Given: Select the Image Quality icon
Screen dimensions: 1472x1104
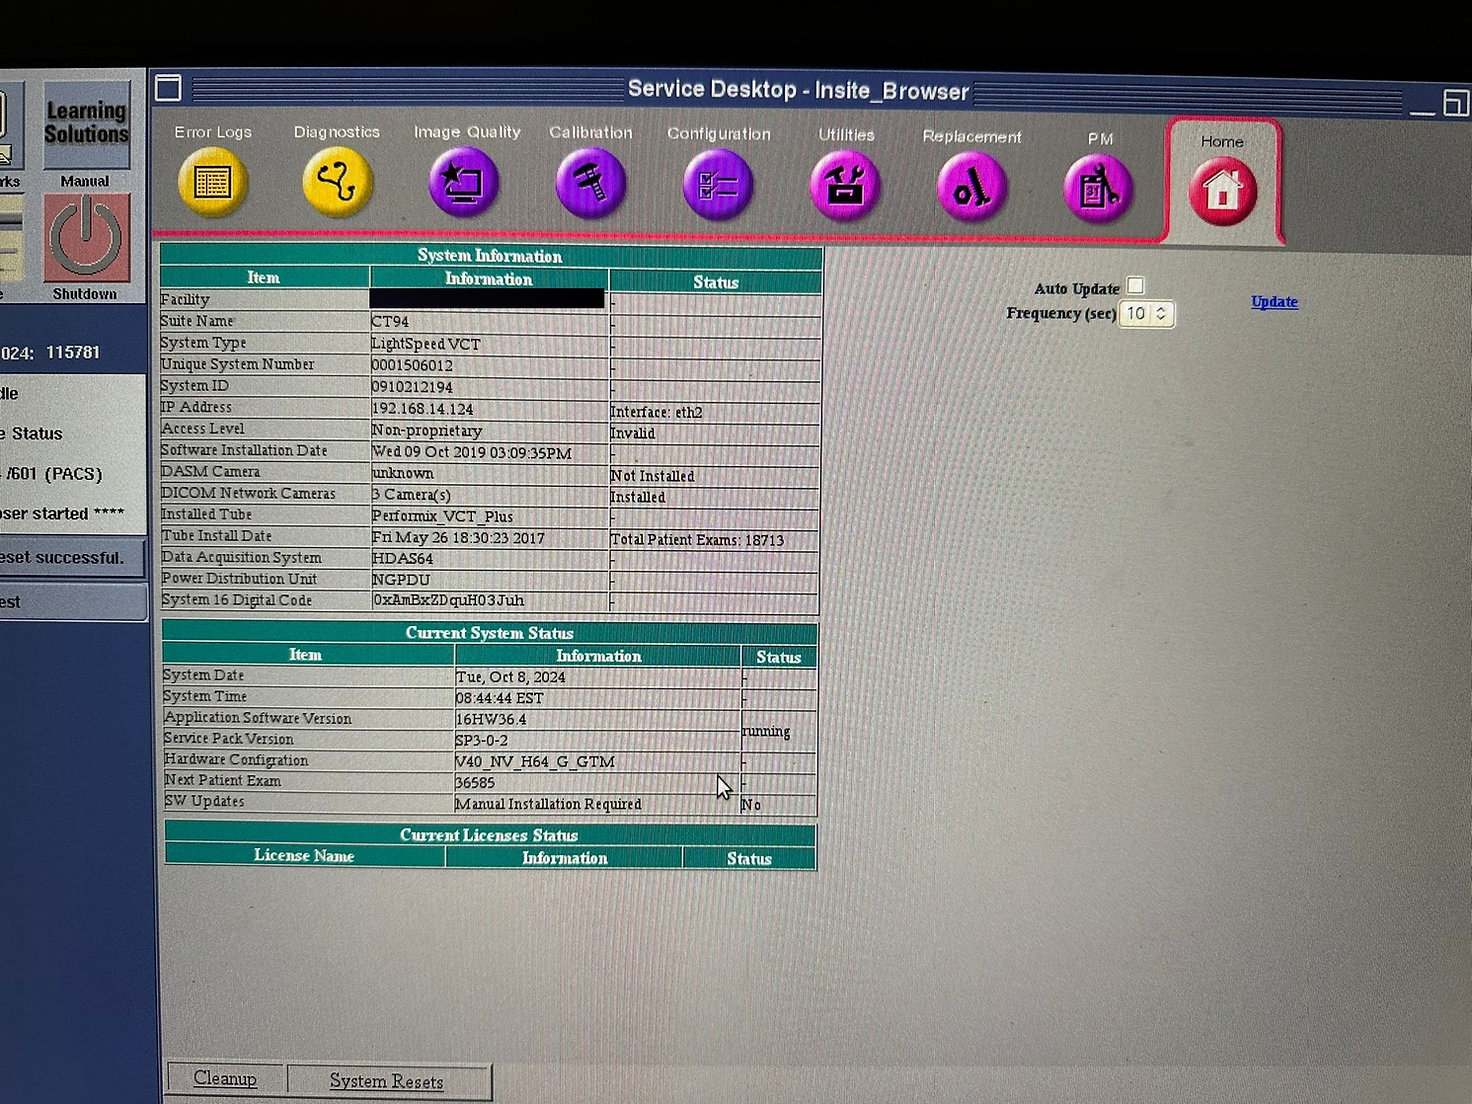Looking at the screenshot, I should point(464,183).
